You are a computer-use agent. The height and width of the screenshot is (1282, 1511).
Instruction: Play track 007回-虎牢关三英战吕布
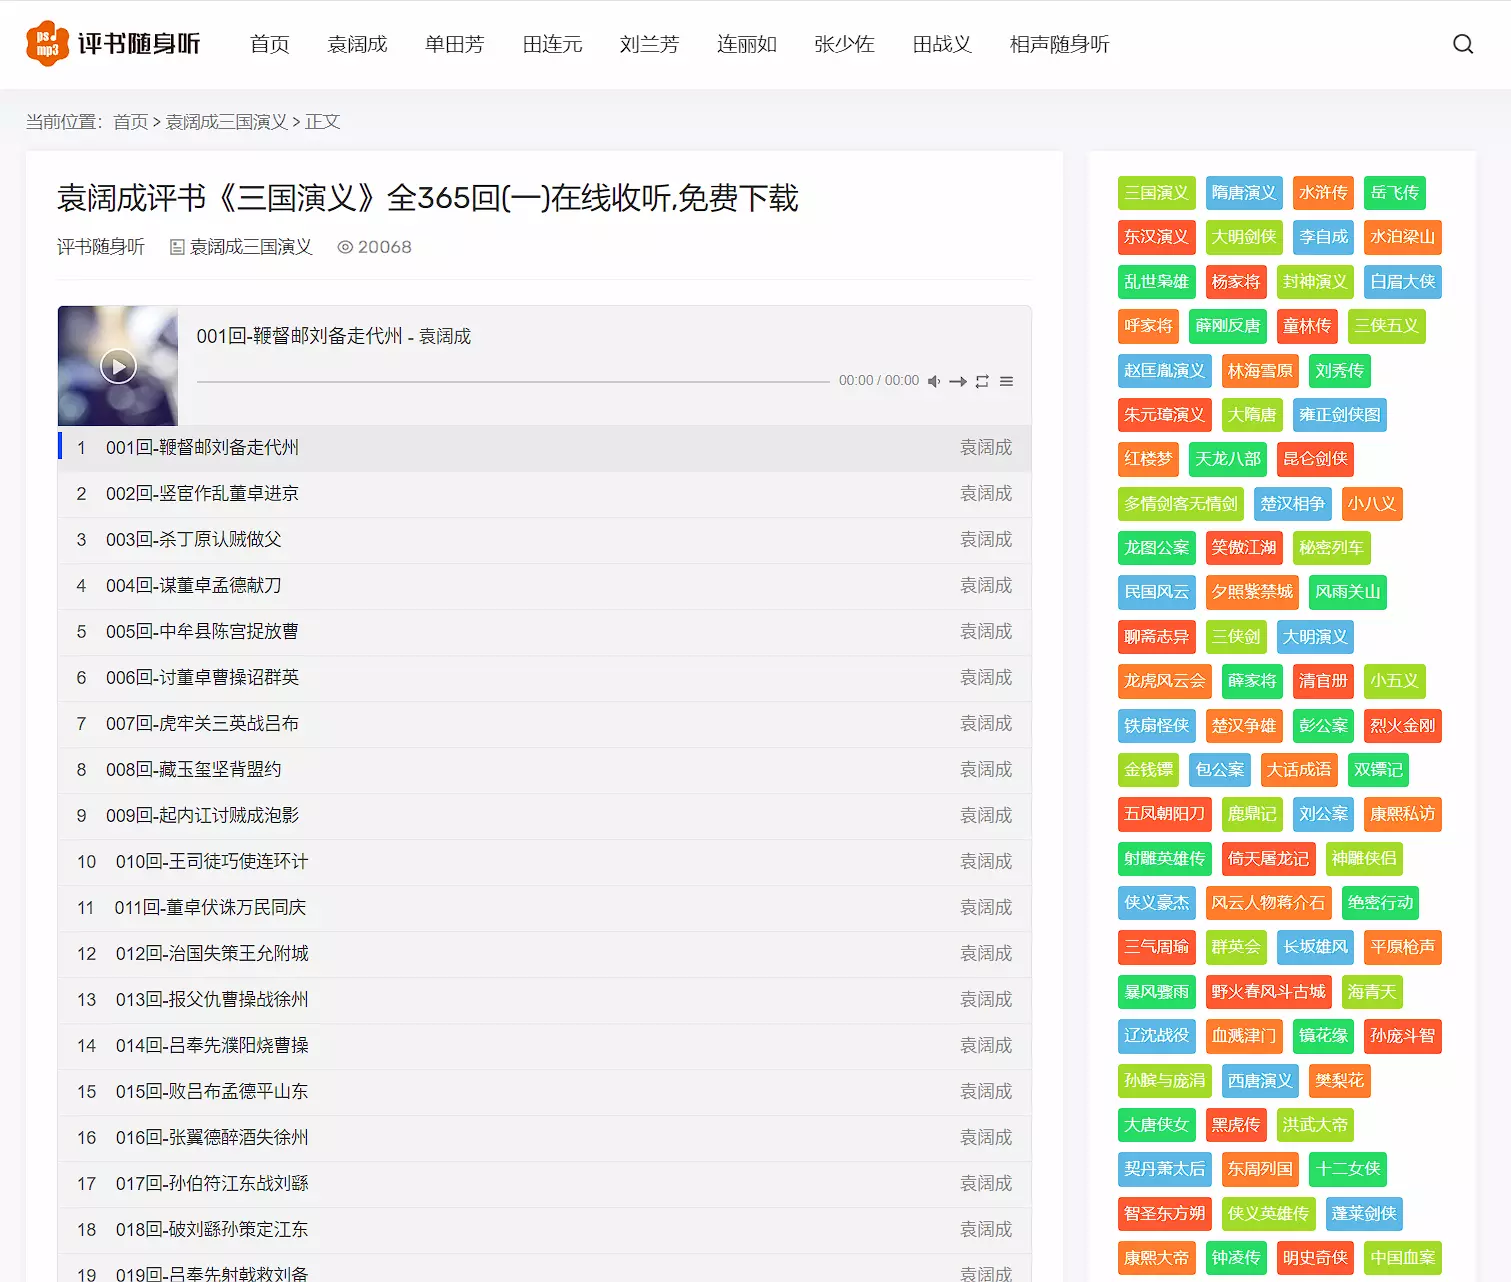pyautogui.click(x=202, y=723)
